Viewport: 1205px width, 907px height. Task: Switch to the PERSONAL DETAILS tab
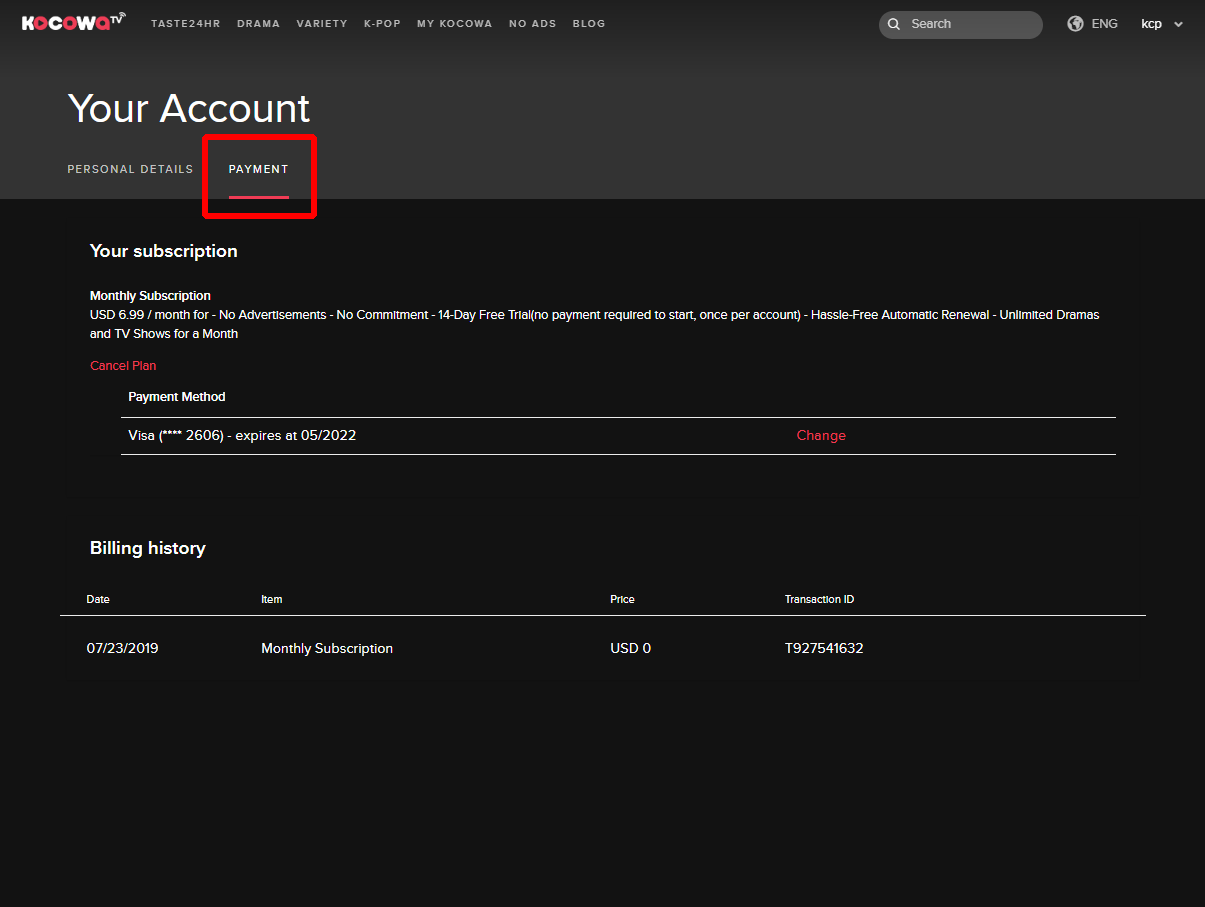coord(130,170)
